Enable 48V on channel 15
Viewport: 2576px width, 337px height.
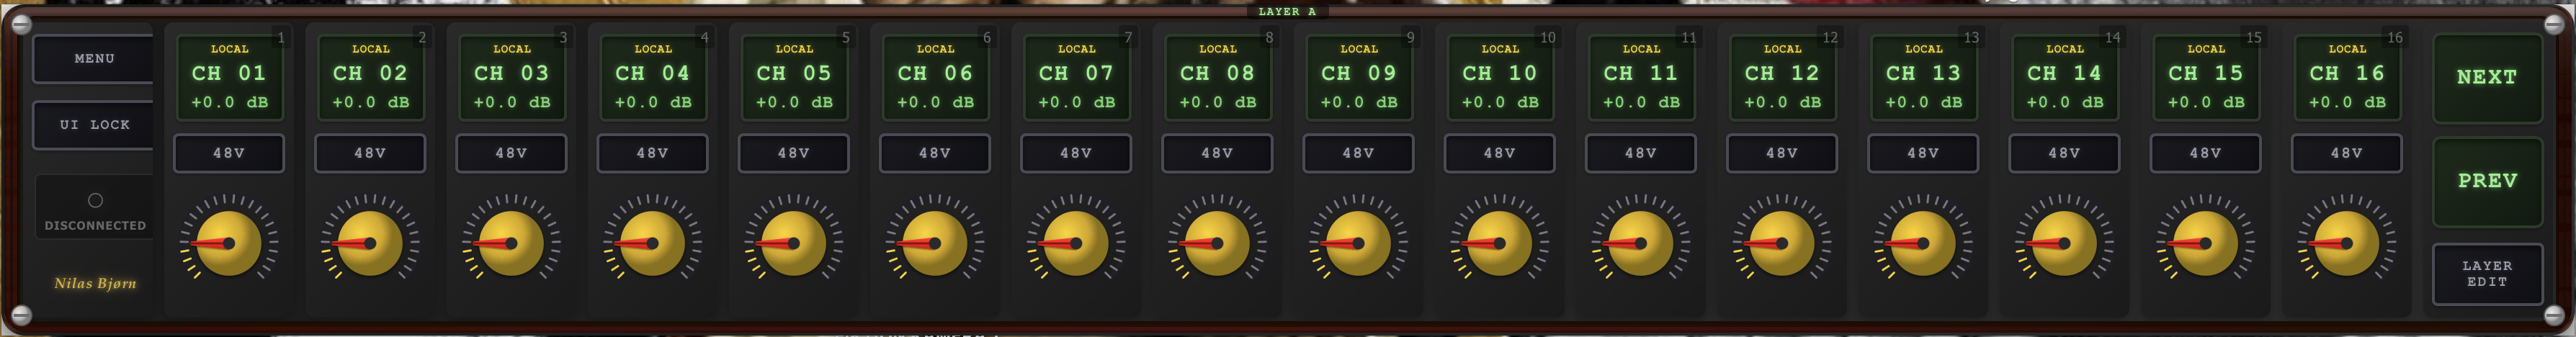[2205, 153]
